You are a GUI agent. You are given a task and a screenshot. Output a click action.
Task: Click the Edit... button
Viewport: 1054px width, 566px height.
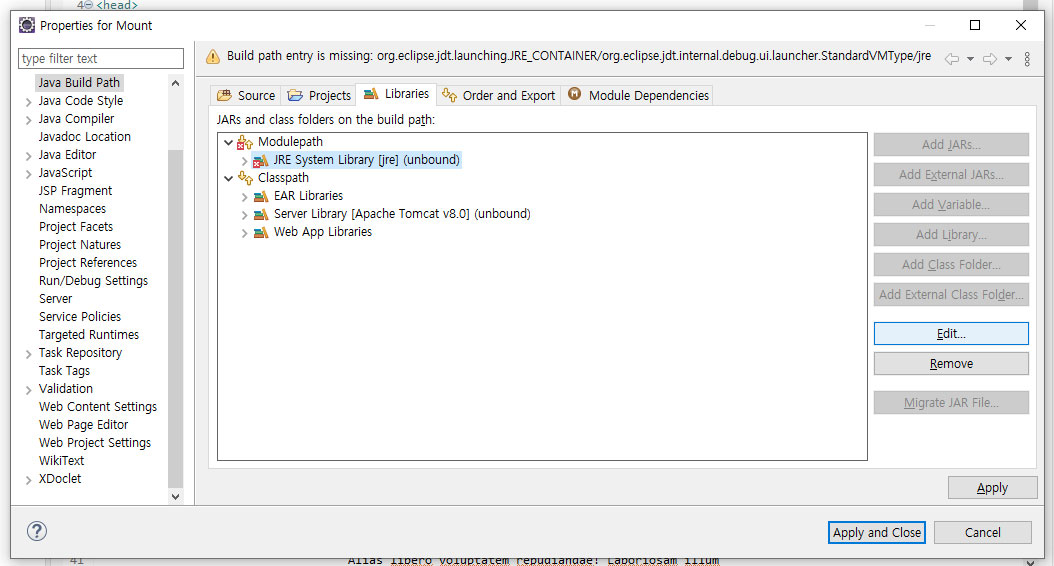pyautogui.click(x=951, y=333)
